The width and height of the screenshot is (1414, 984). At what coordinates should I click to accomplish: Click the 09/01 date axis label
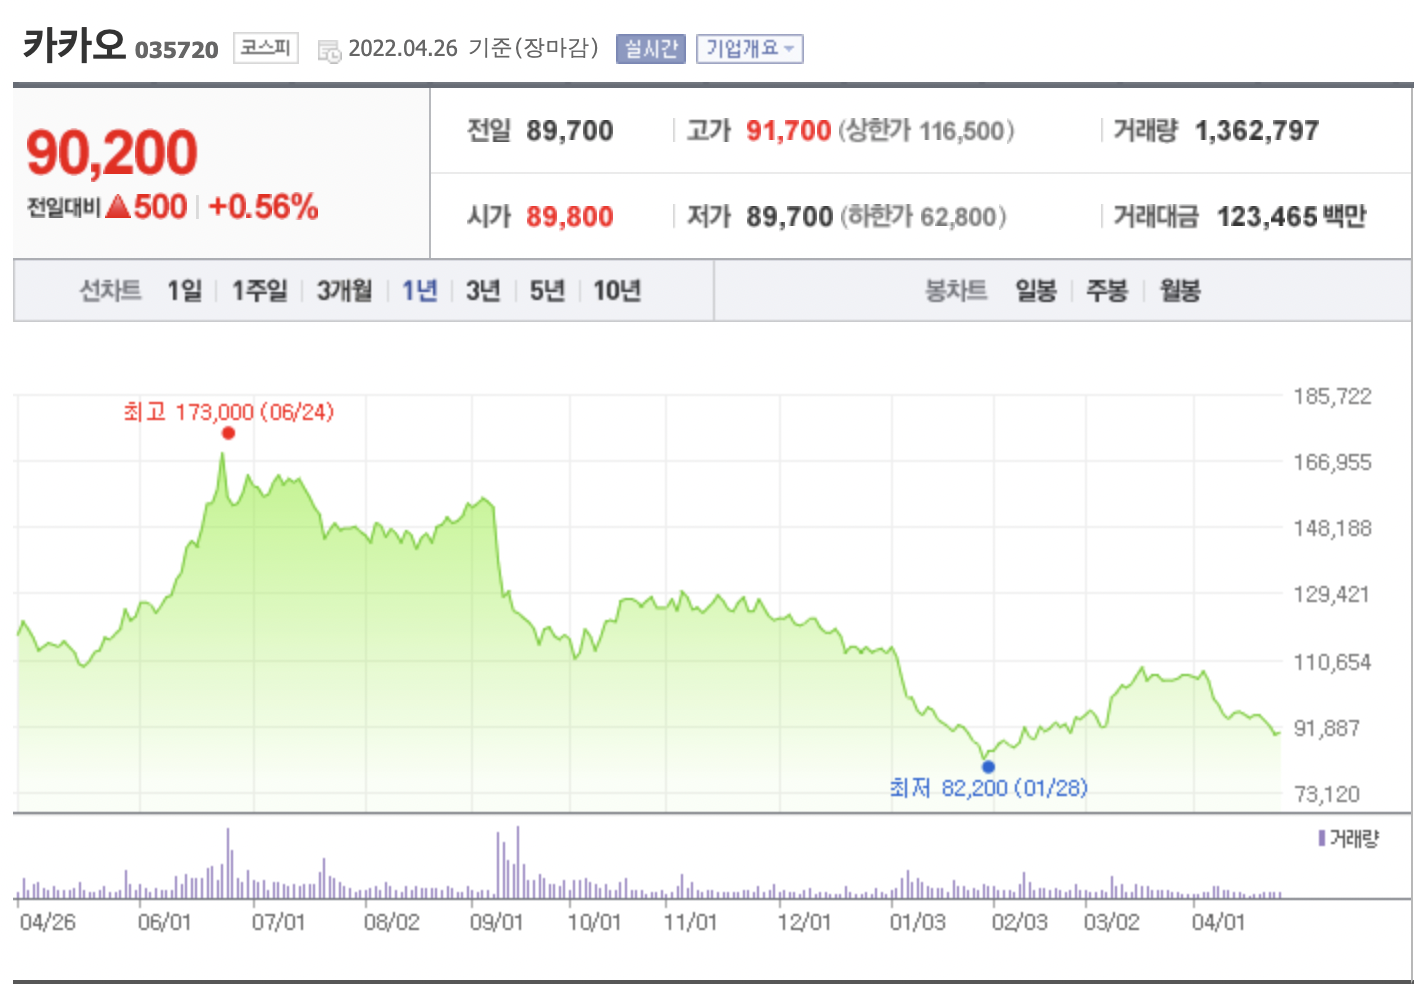pyautogui.click(x=497, y=922)
